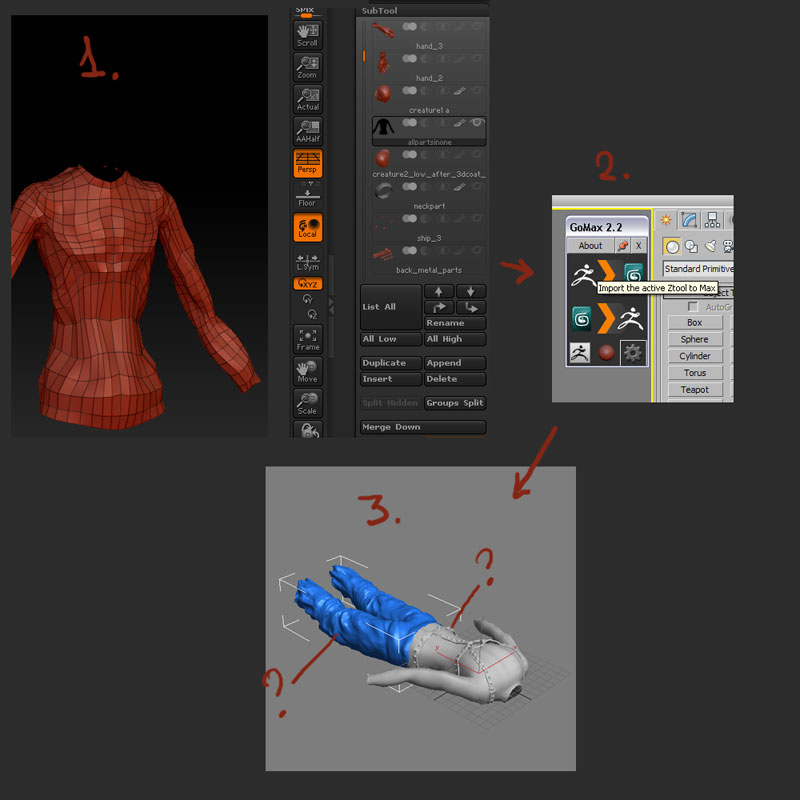Select the Scroll navigation tool

[308, 35]
